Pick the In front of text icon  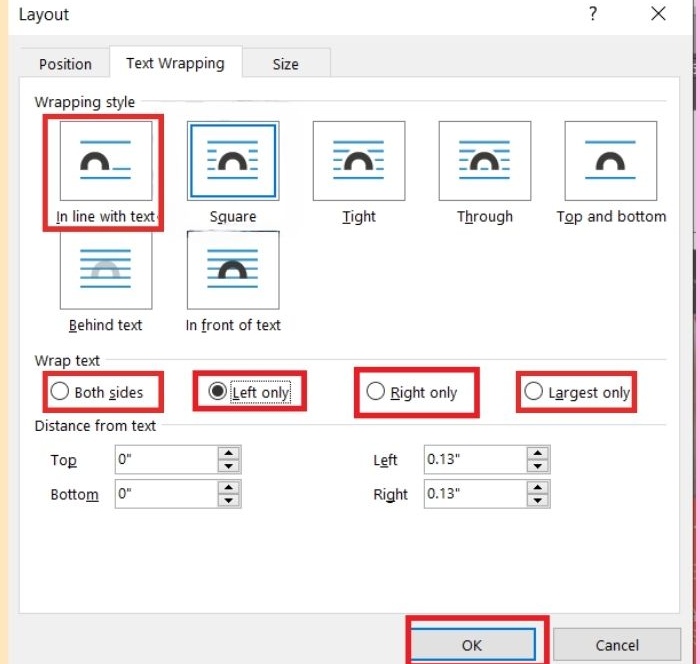pyautogui.click(x=232, y=270)
